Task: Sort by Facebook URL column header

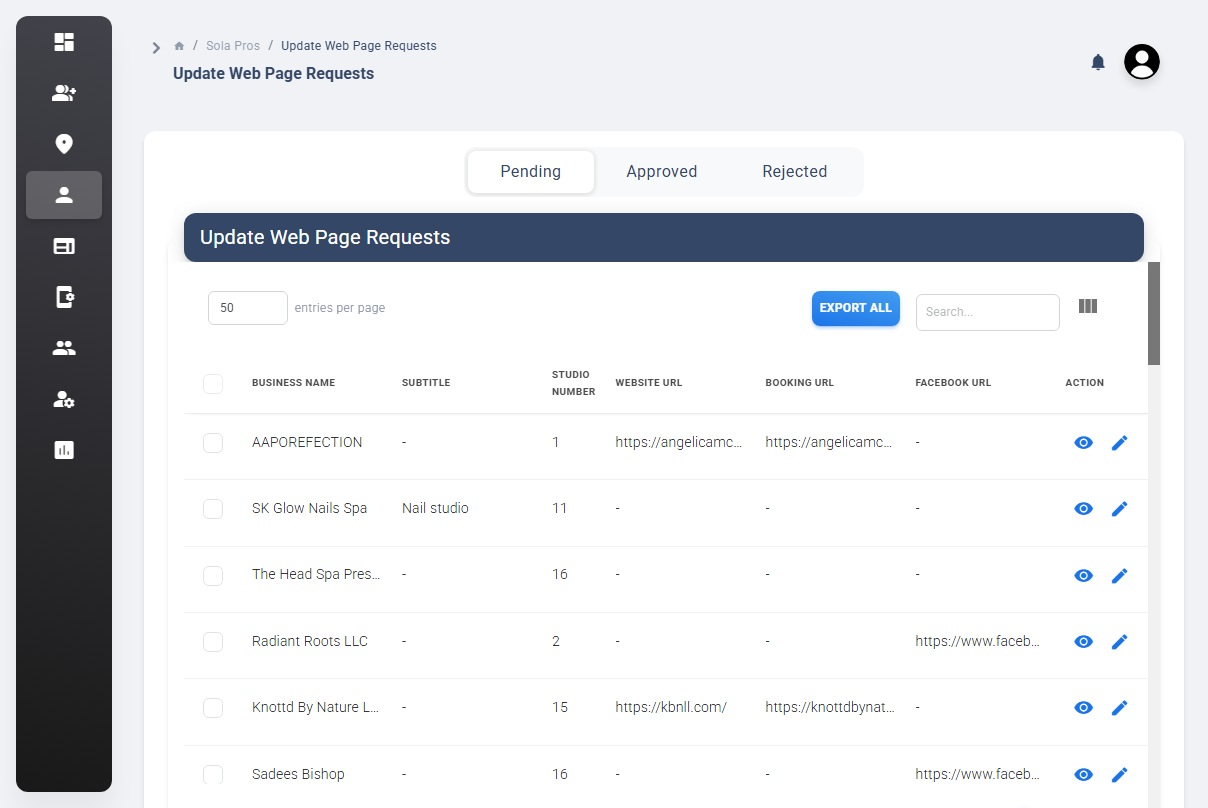Action: [x=953, y=383]
